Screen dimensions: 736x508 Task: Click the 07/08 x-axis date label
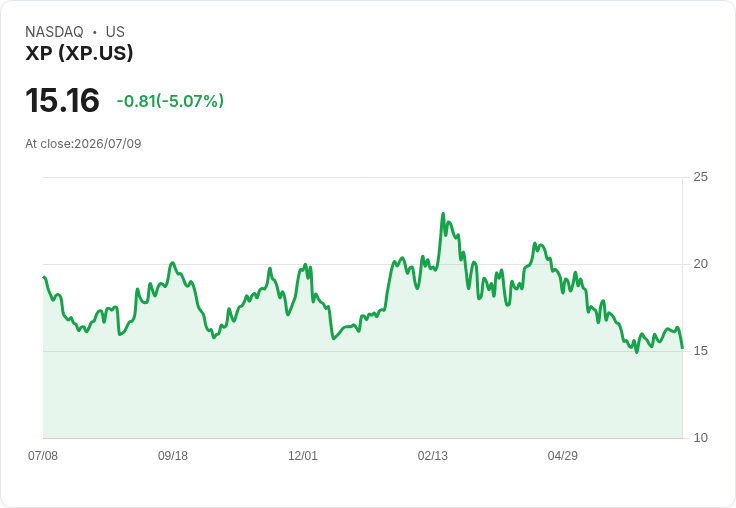(x=43, y=455)
